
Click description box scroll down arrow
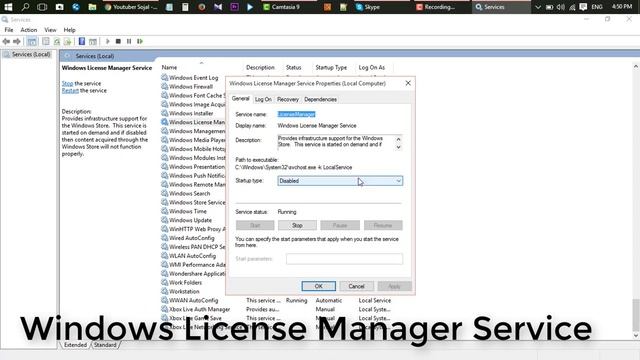coord(398,147)
